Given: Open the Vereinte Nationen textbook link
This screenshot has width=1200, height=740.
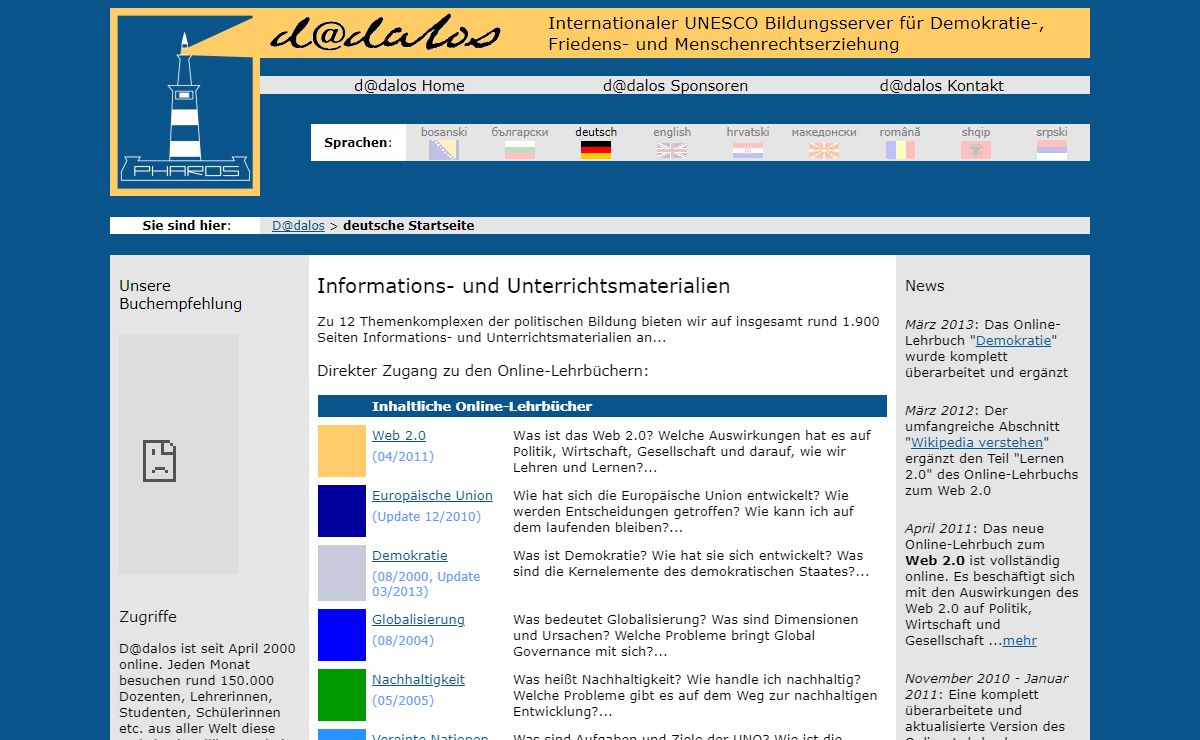Looking at the screenshot, I should click(x=430, y=736).
